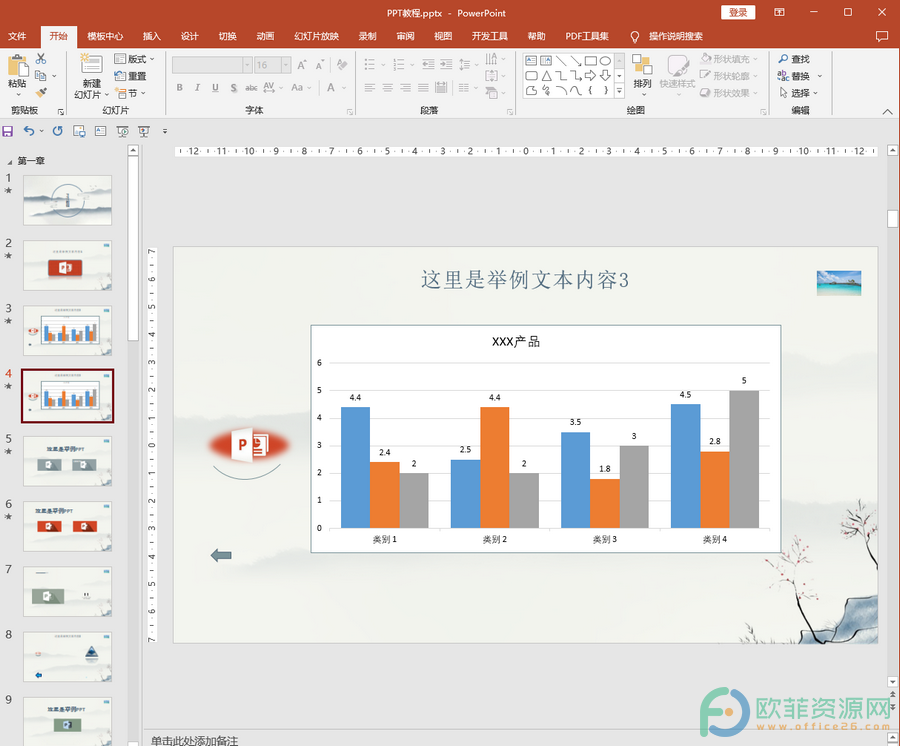The image size is (900, 746).
Task: Click the Copy icon
Action: click(x=40, y=75)
